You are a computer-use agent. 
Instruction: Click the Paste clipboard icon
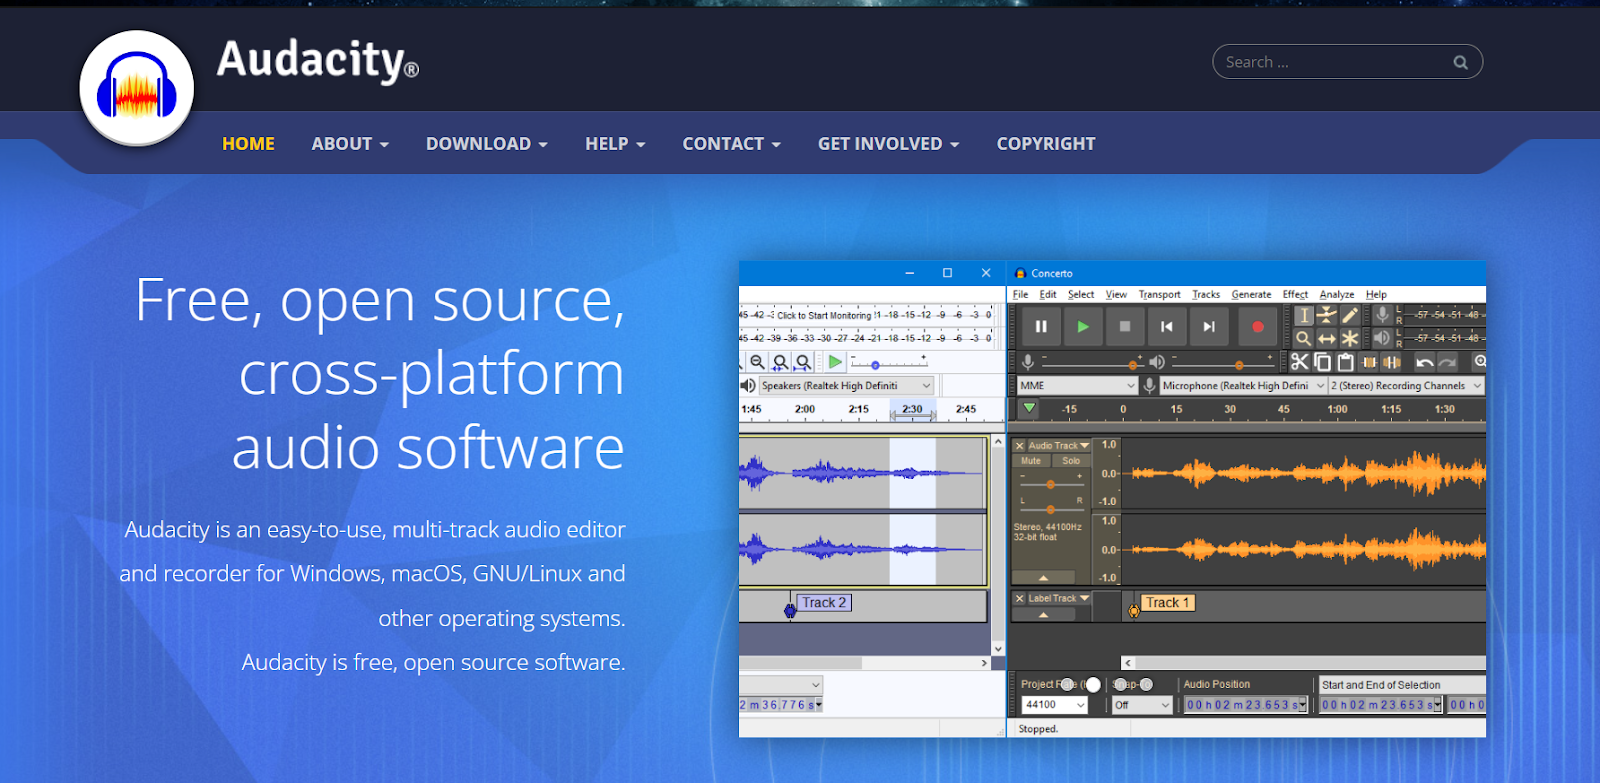(1345, 362)
